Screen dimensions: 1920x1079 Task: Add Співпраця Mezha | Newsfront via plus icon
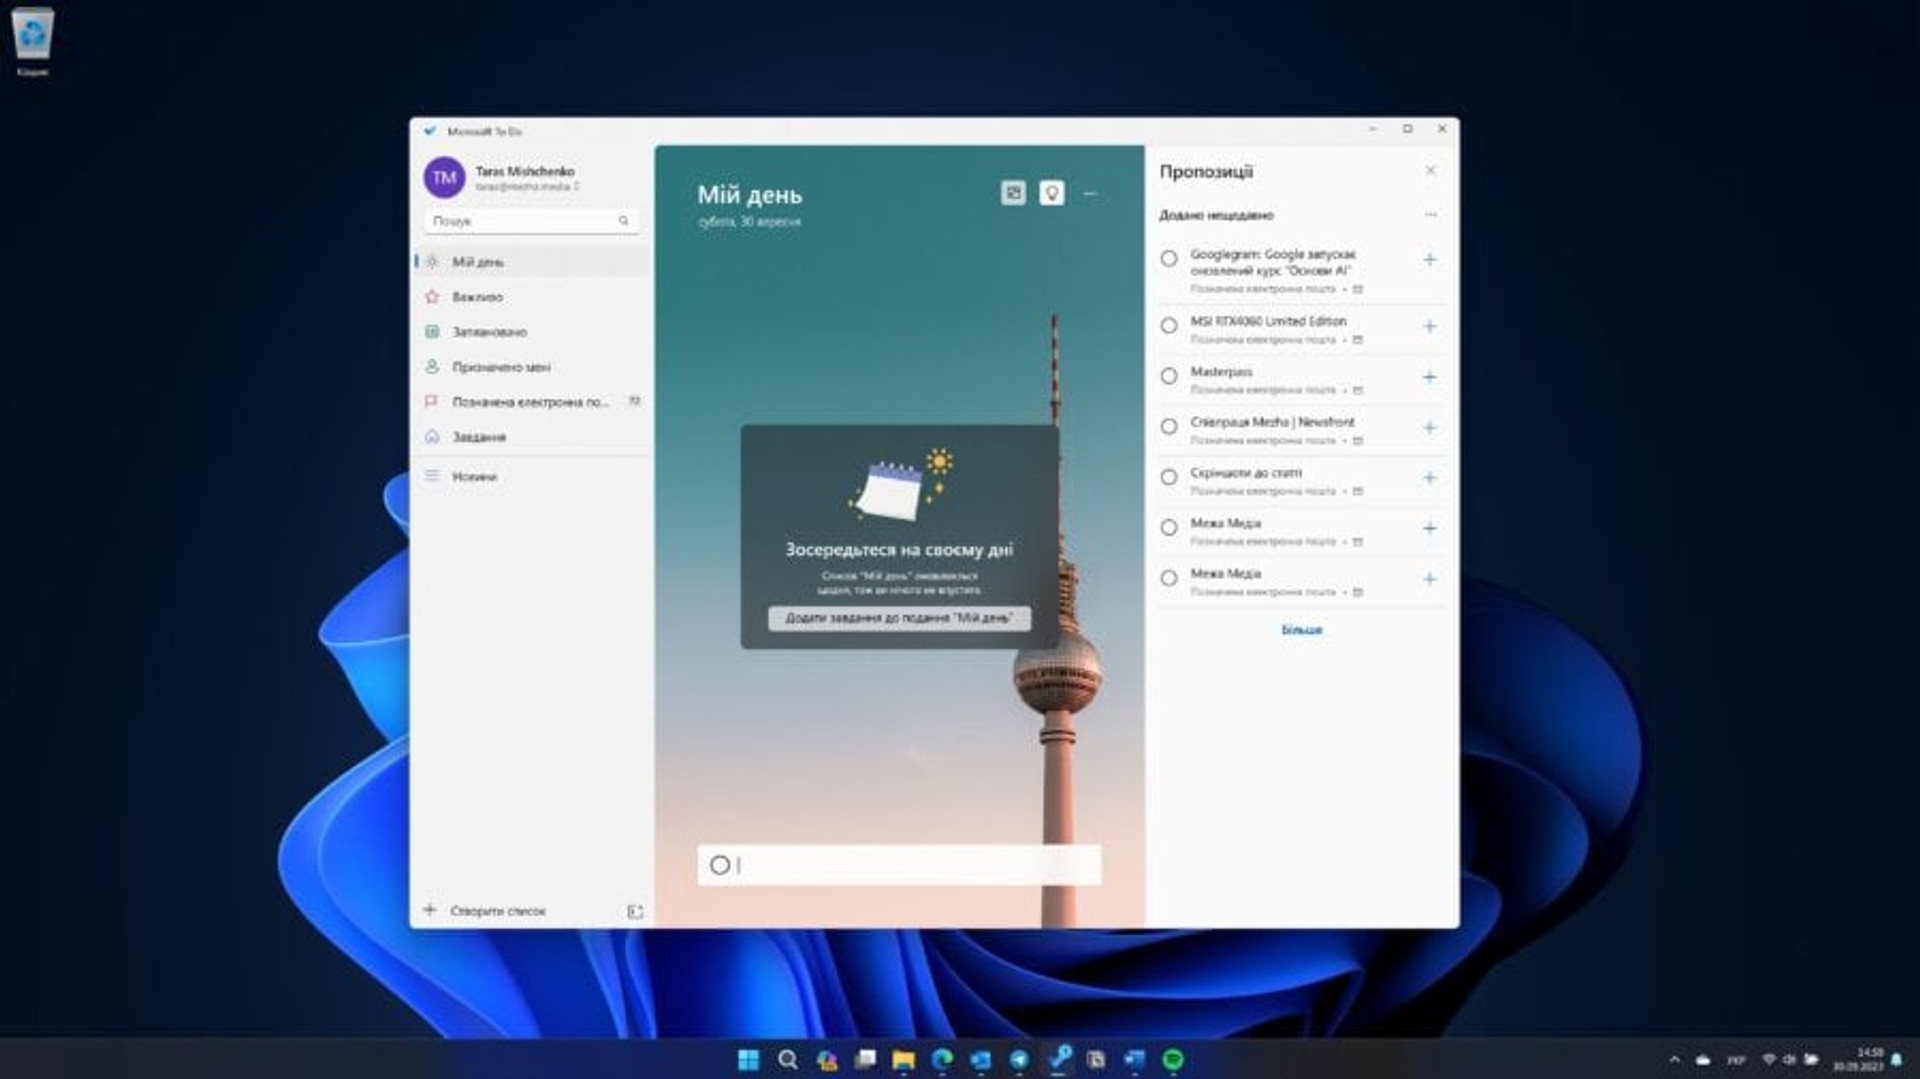[1429, 428]
